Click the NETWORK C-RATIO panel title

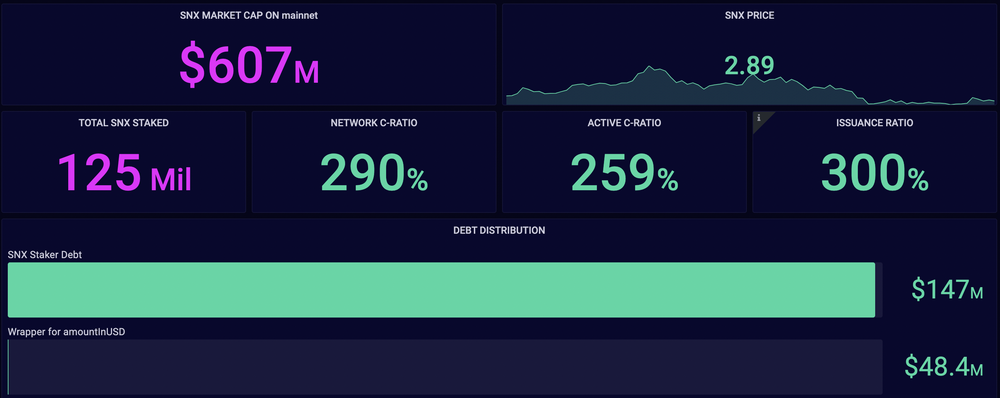[x=374, y=123]
